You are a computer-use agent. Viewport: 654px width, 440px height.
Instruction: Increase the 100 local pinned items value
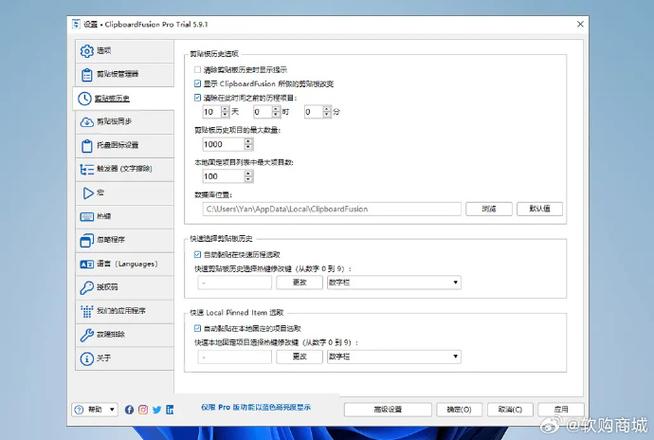(249, 174)
